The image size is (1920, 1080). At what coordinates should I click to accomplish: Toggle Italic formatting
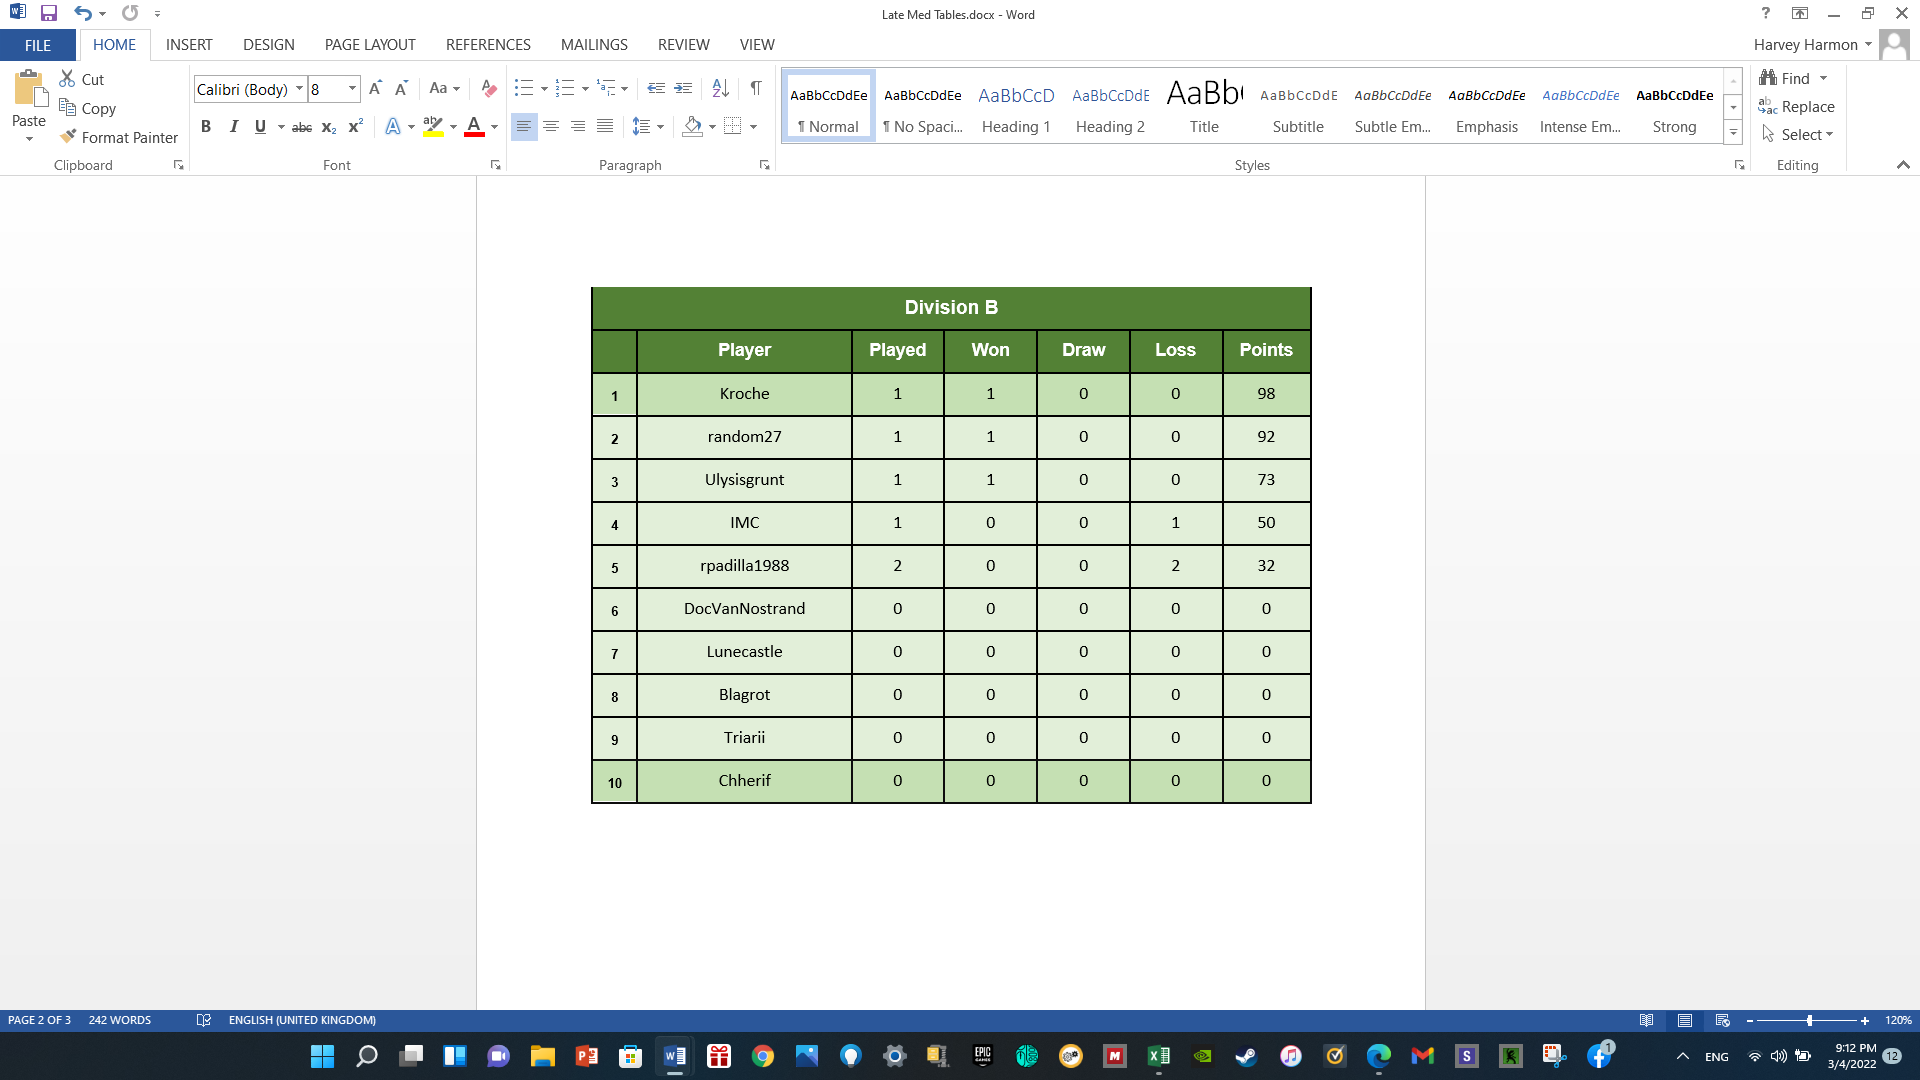233,127
